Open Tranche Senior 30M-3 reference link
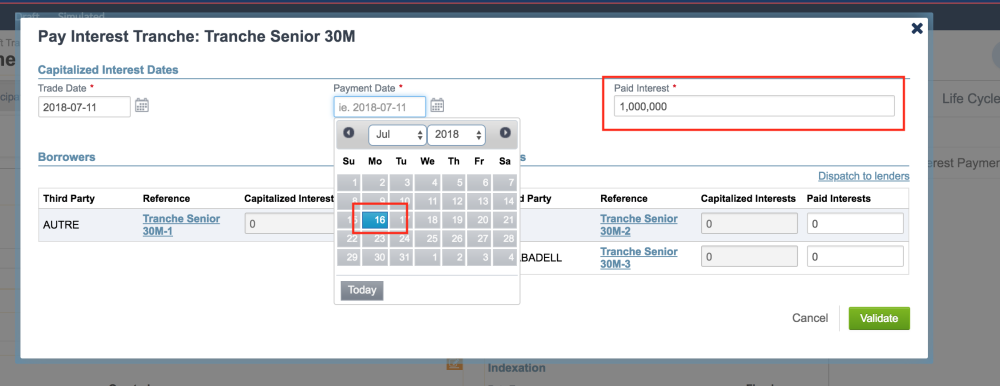 tap(638, 258)
